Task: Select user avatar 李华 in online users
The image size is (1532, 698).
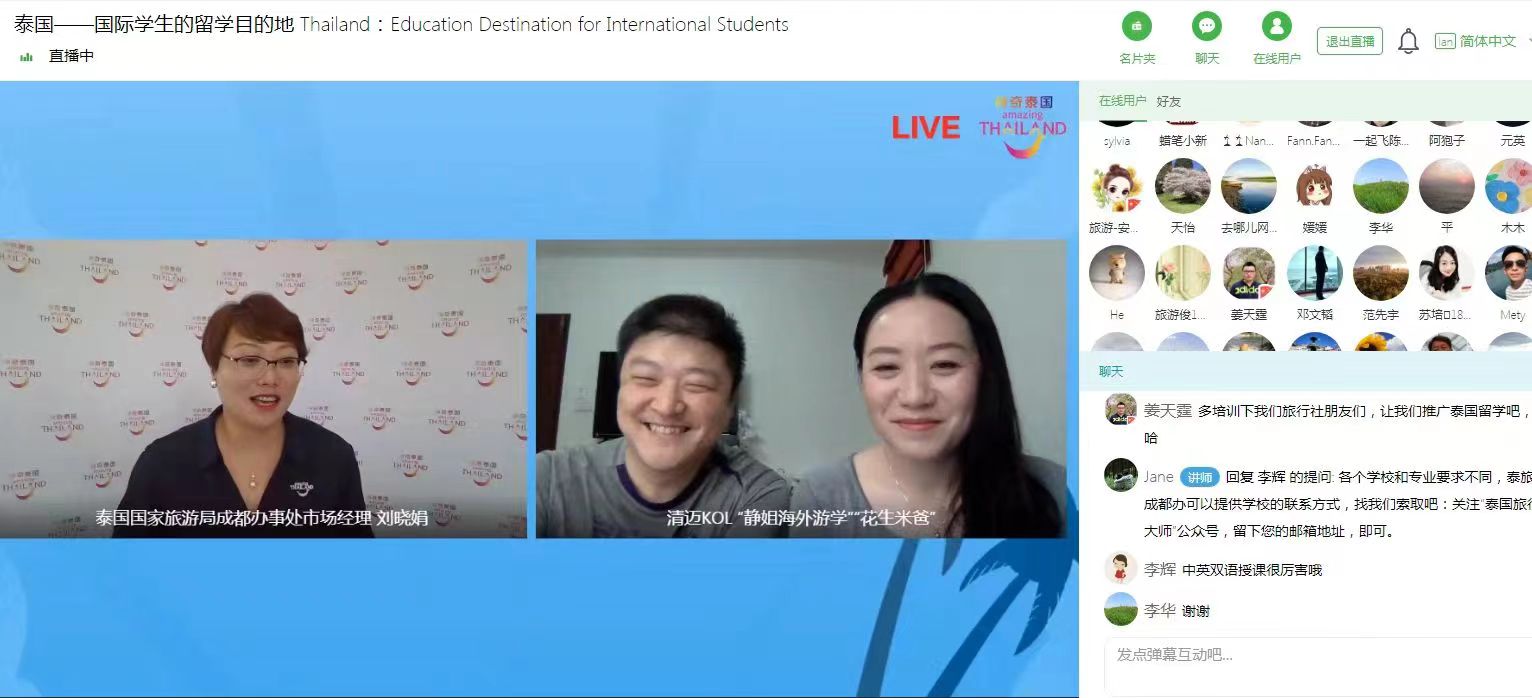Action: point(1381,186)
